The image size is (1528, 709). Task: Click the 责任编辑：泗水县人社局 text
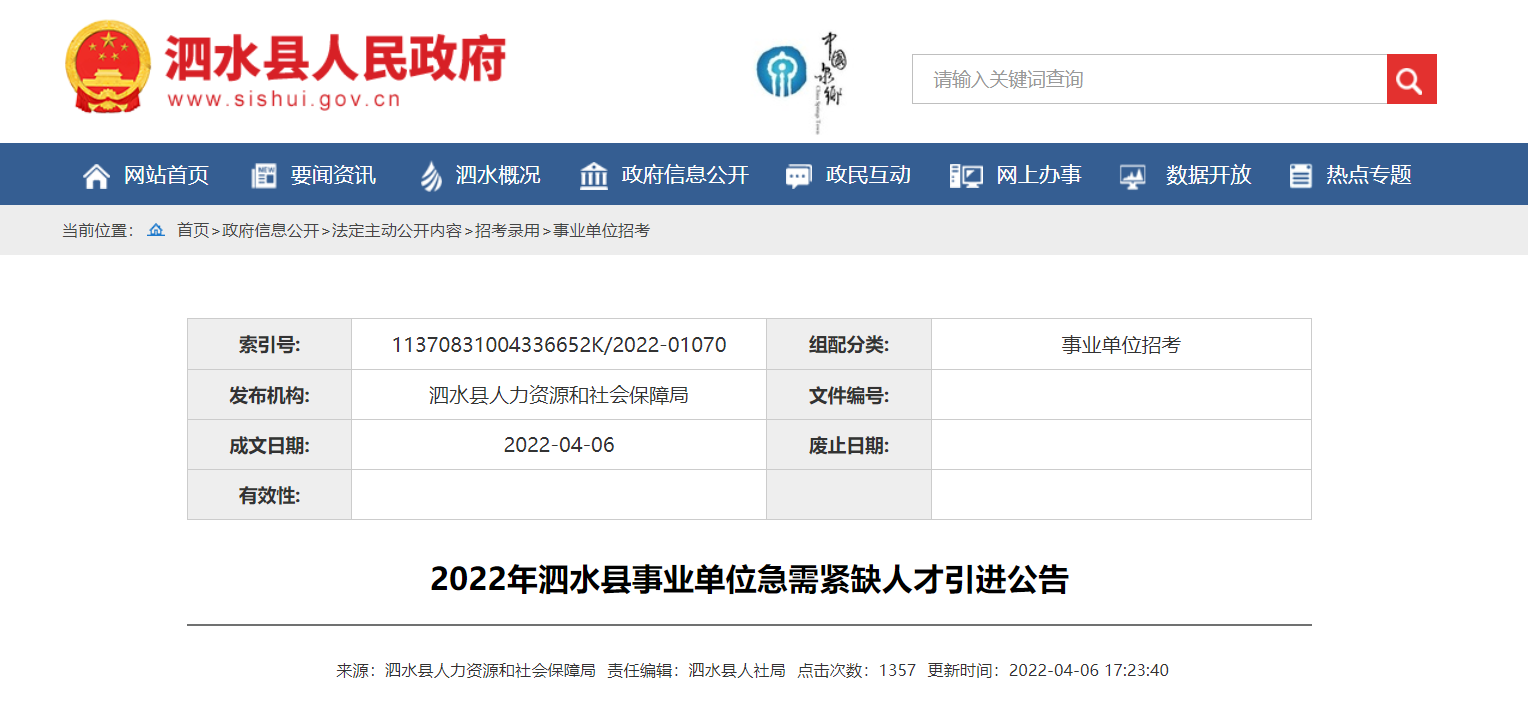(697, 670)
